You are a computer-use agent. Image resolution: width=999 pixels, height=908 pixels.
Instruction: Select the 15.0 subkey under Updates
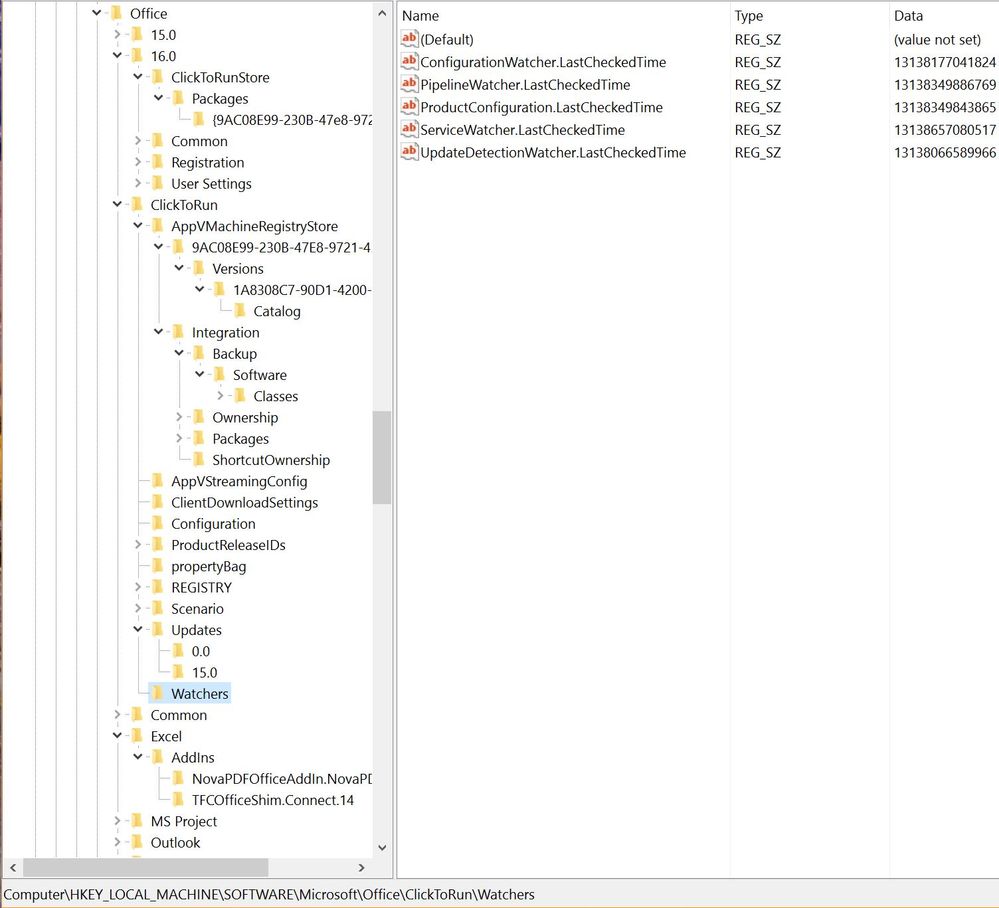(x=205, y=672)
